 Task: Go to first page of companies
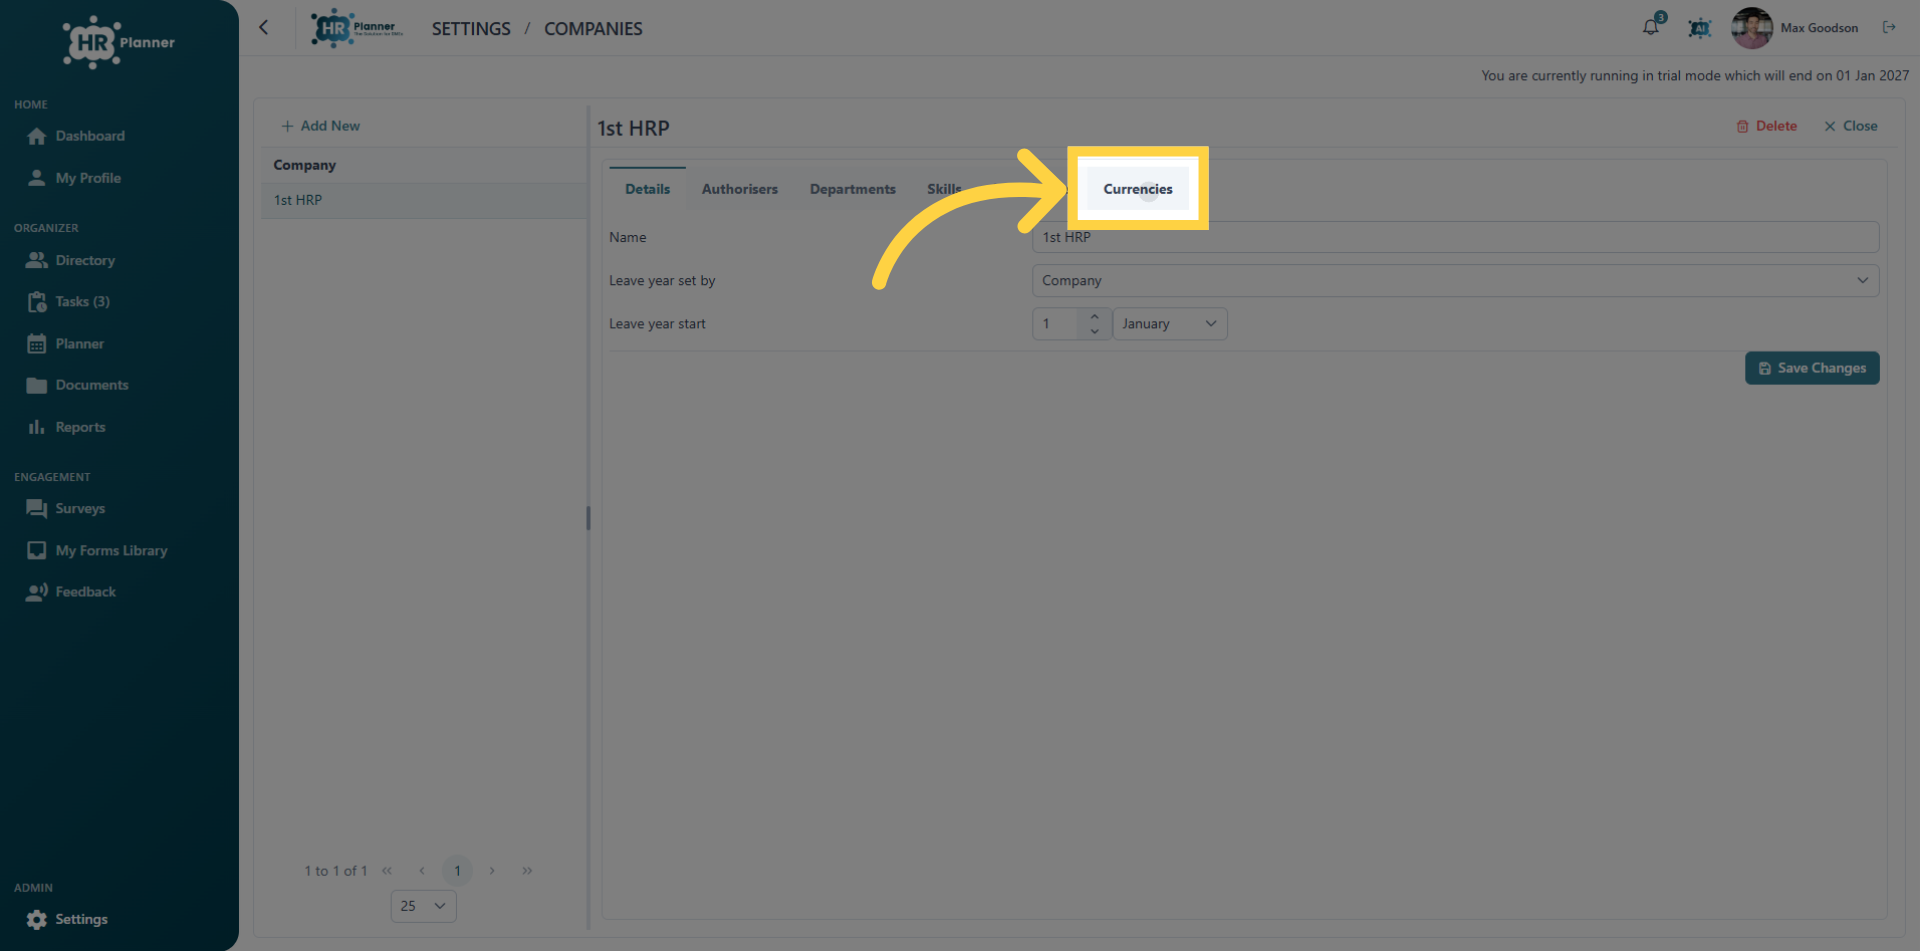click(387, 871)
